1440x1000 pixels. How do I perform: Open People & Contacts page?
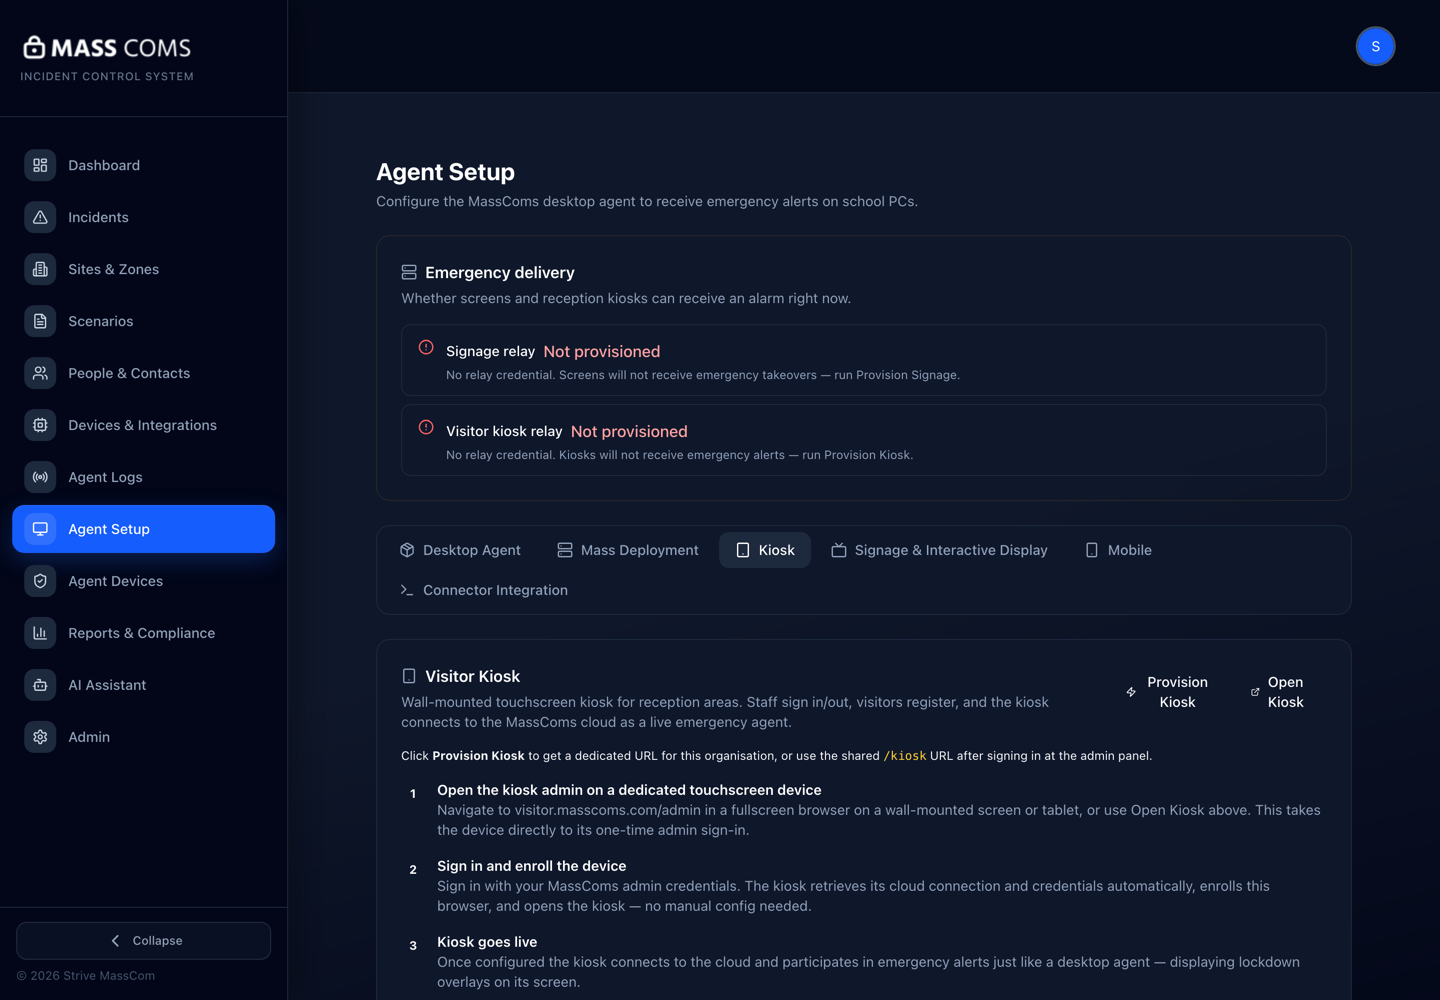[143, 373]
